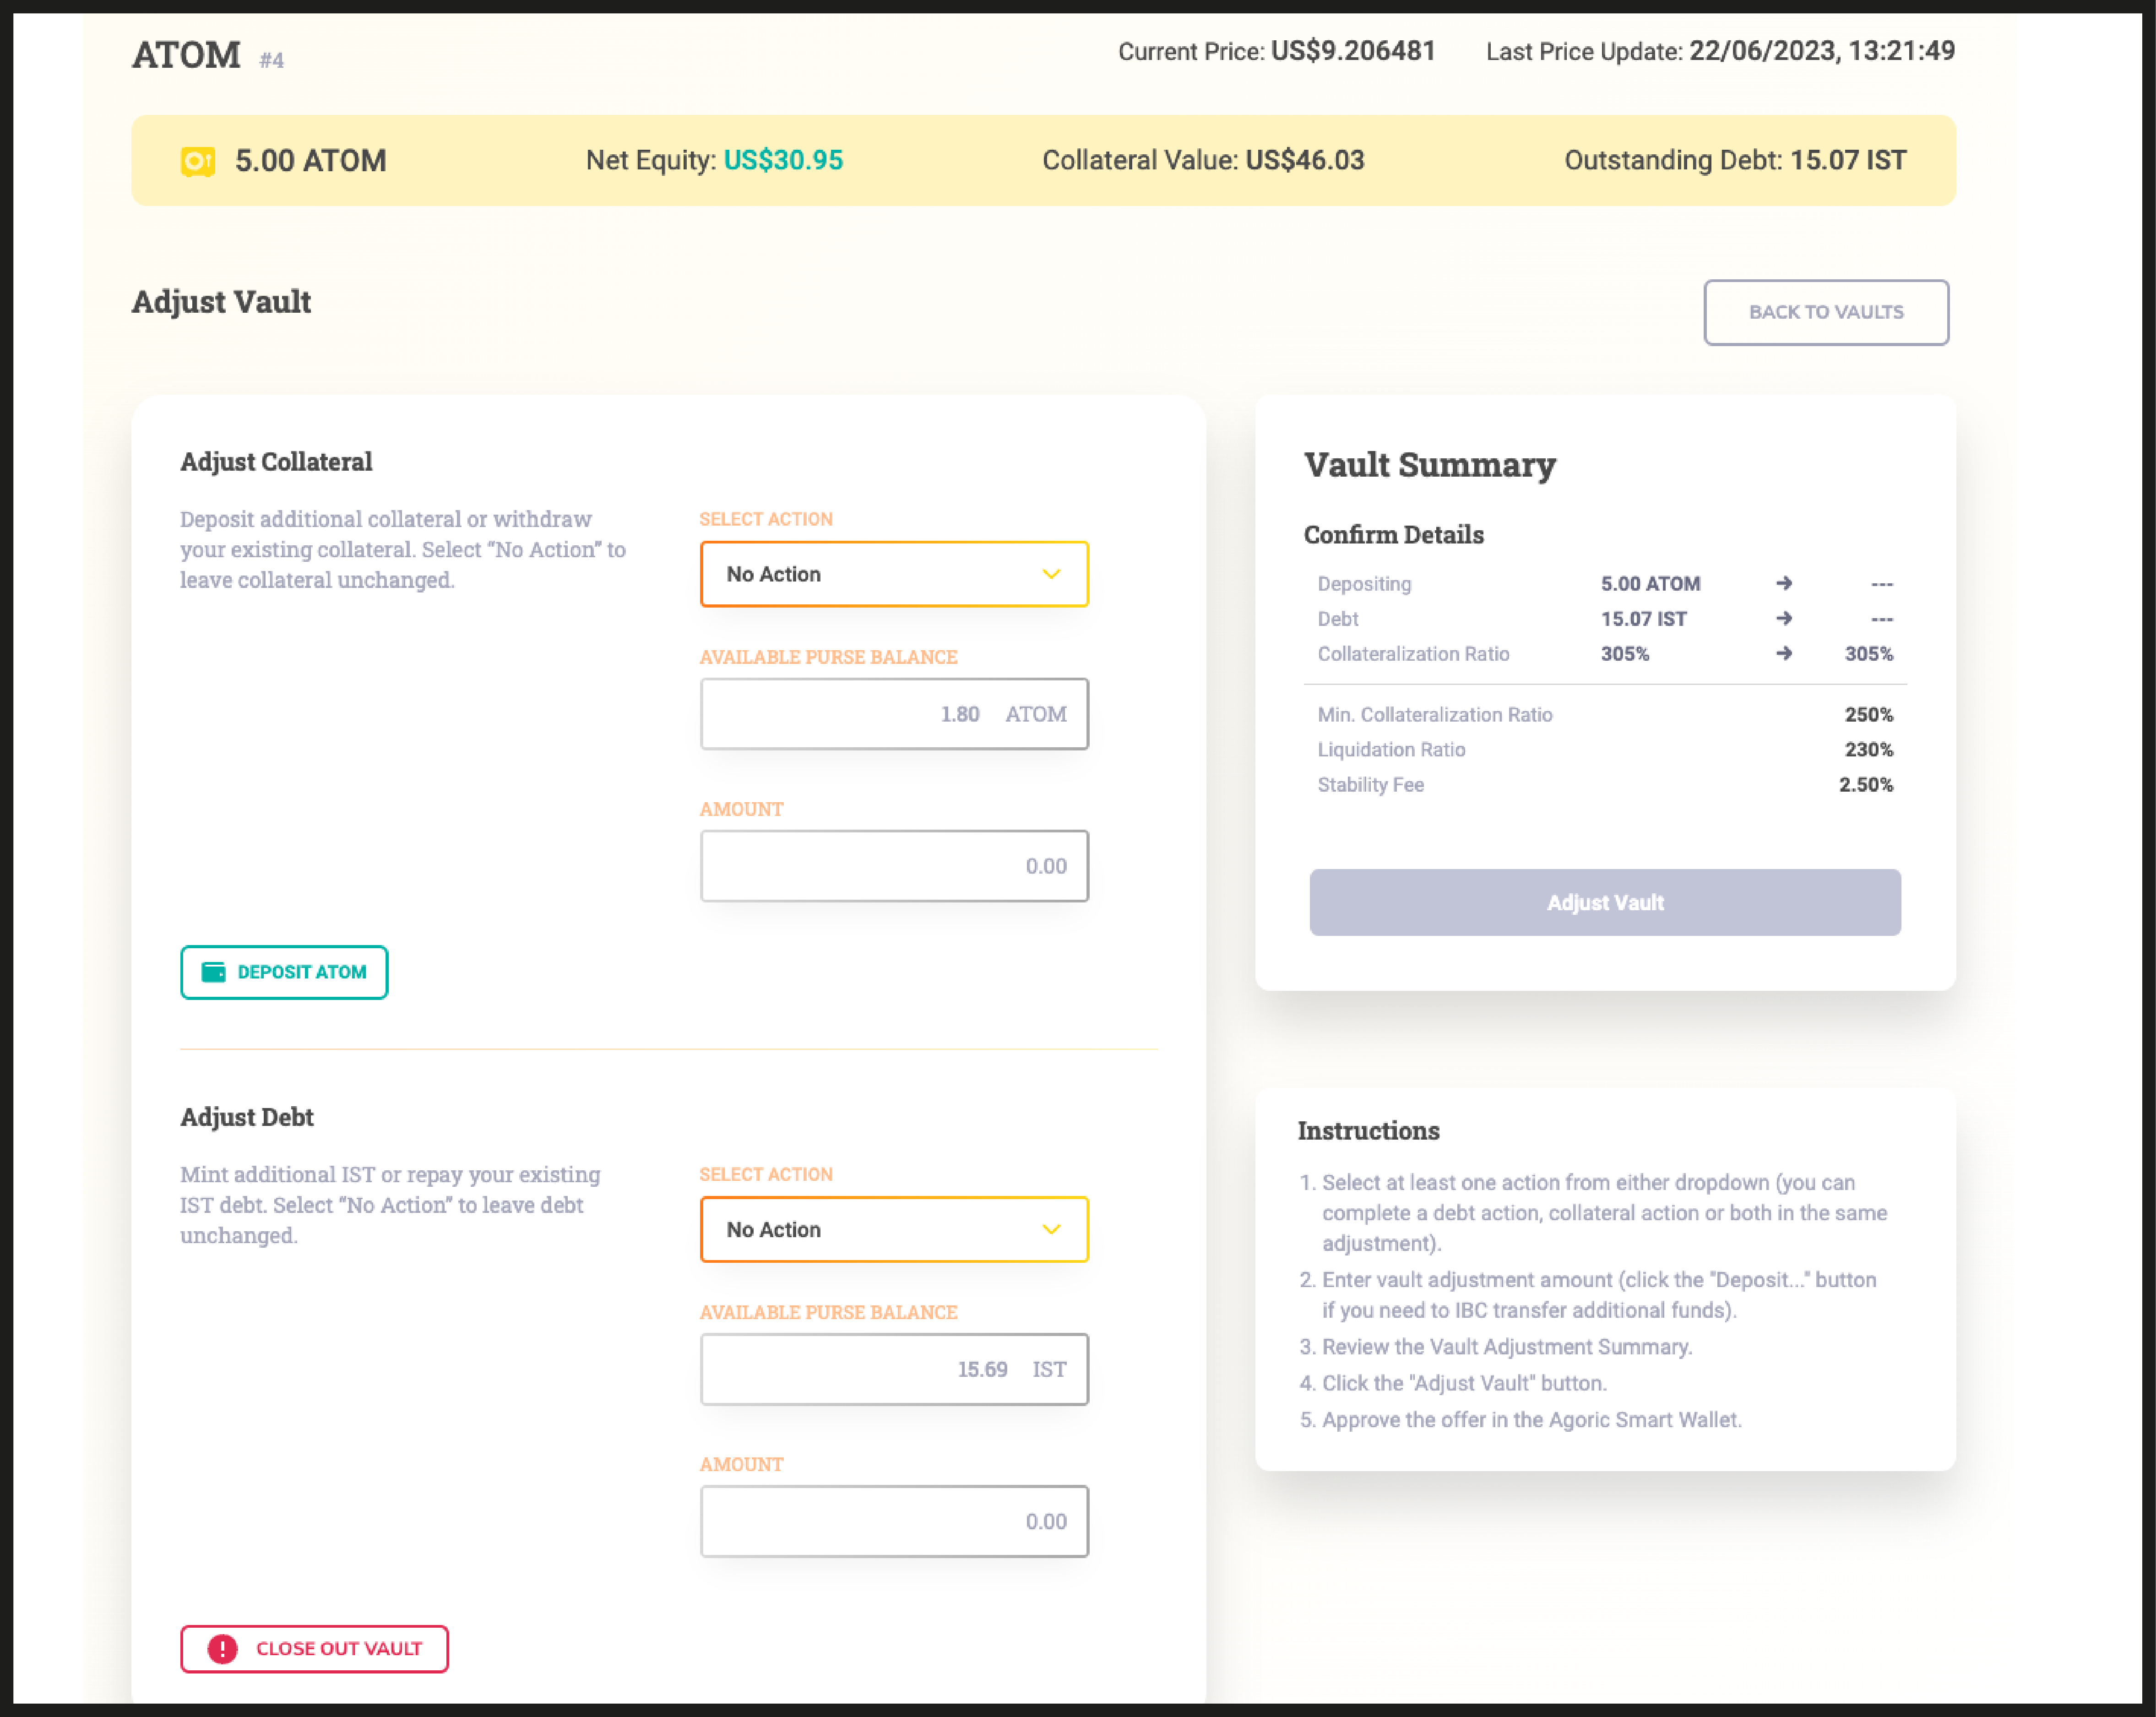The width and height of the screenshot is (2156, 1717).
Task: Click the arrow in the Collateralization Ratio row
Action: (x=1784, y=654)
